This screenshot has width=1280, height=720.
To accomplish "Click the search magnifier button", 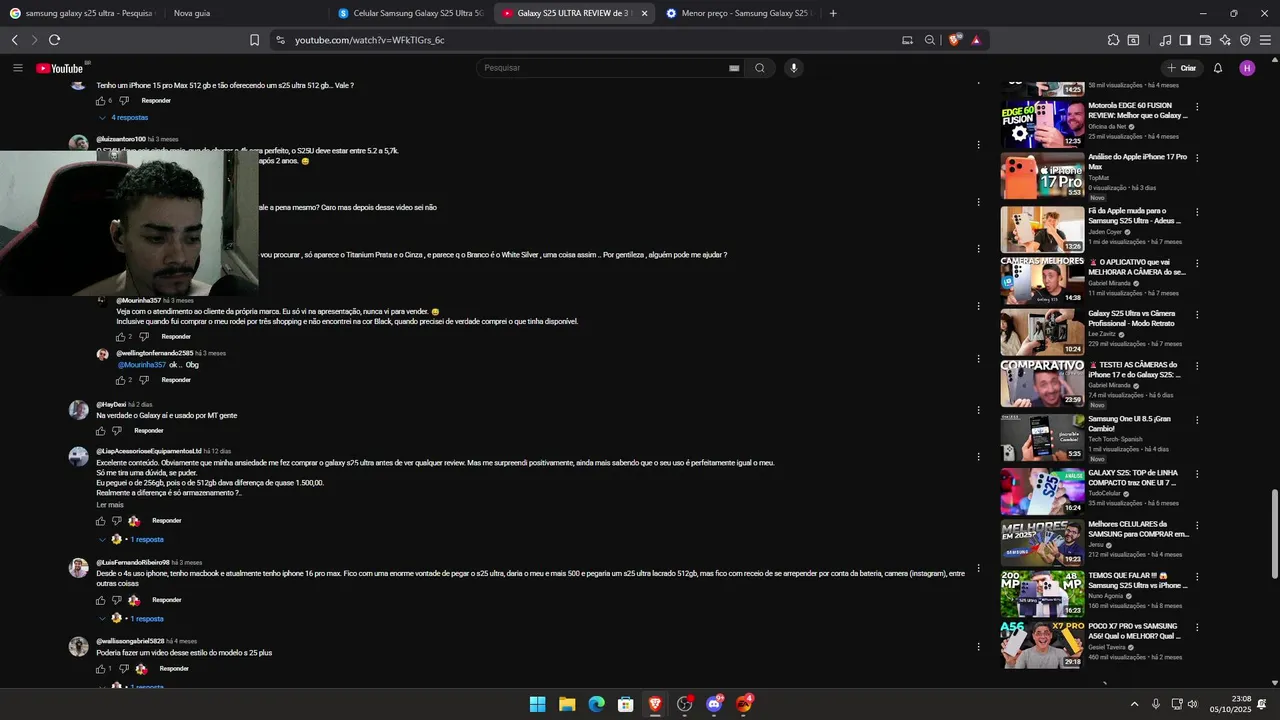I will pos(760,68).
